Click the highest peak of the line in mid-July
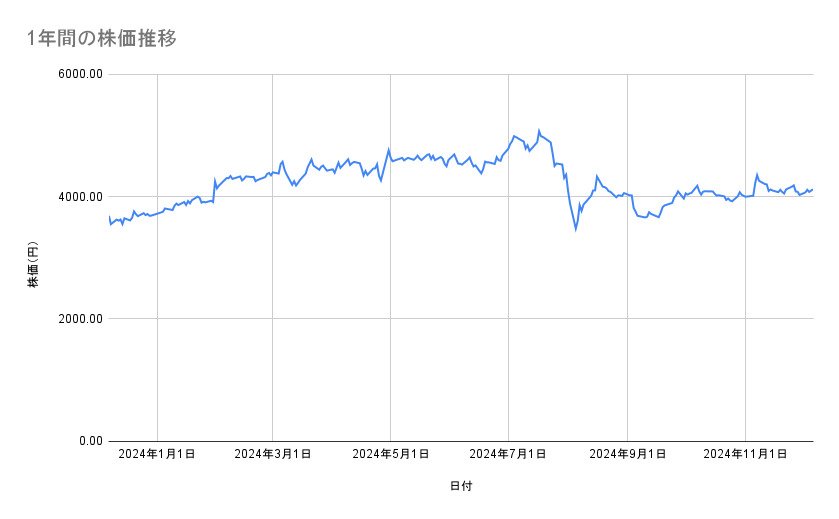 (x=539, y=130)
